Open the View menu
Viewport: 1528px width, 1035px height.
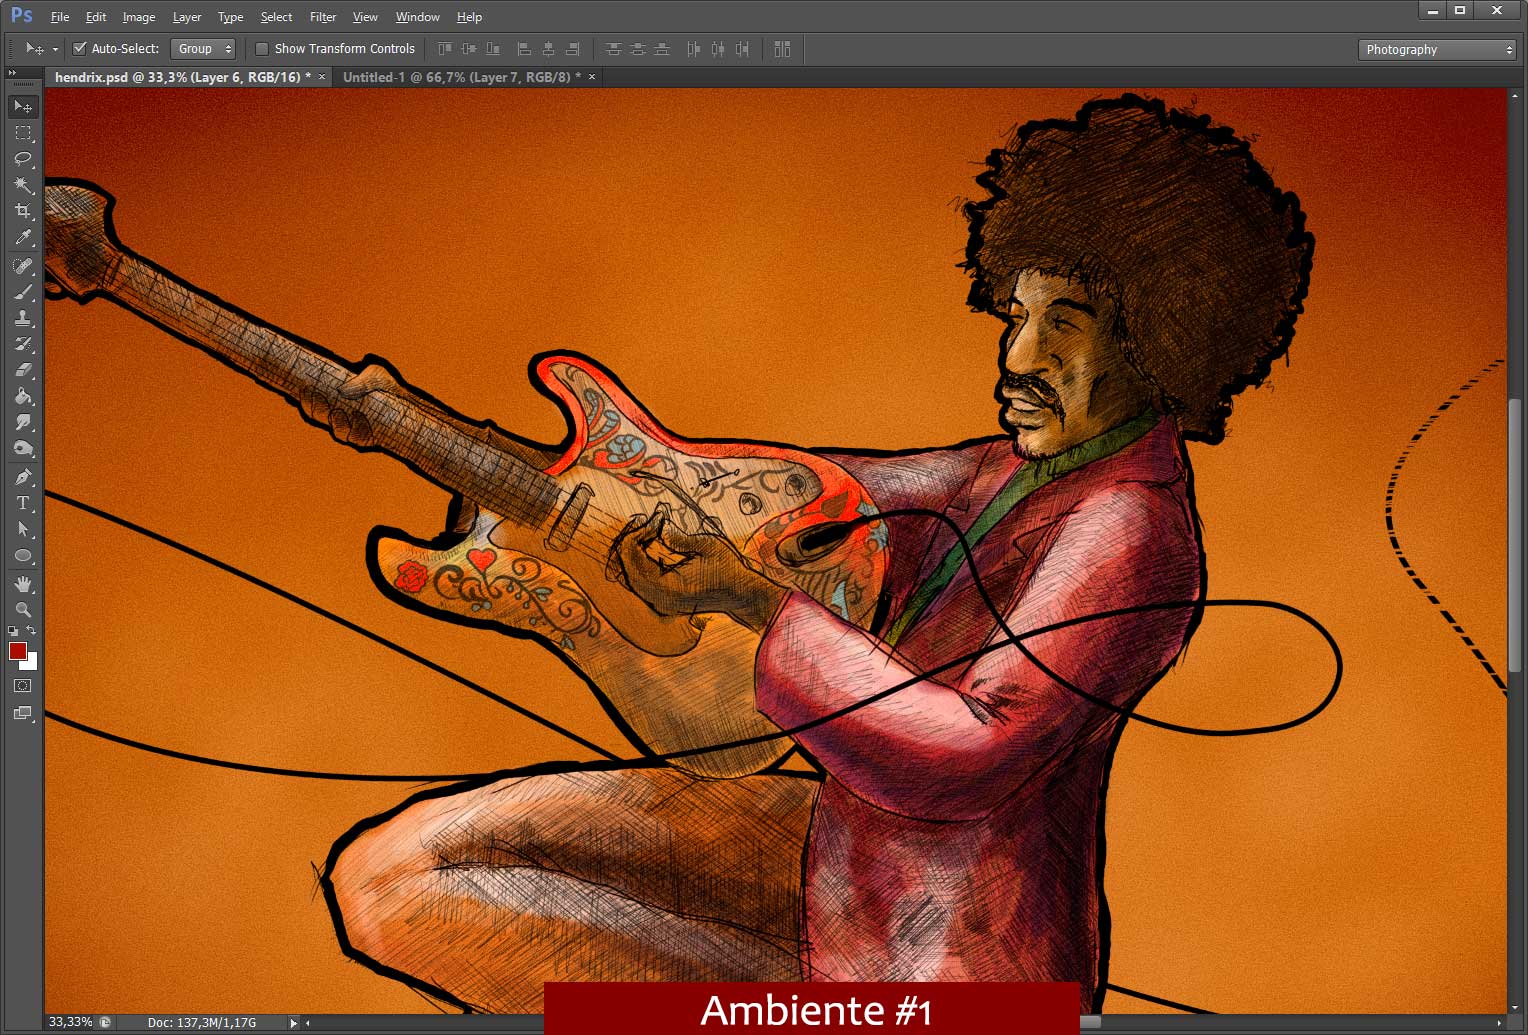(365, 17)
